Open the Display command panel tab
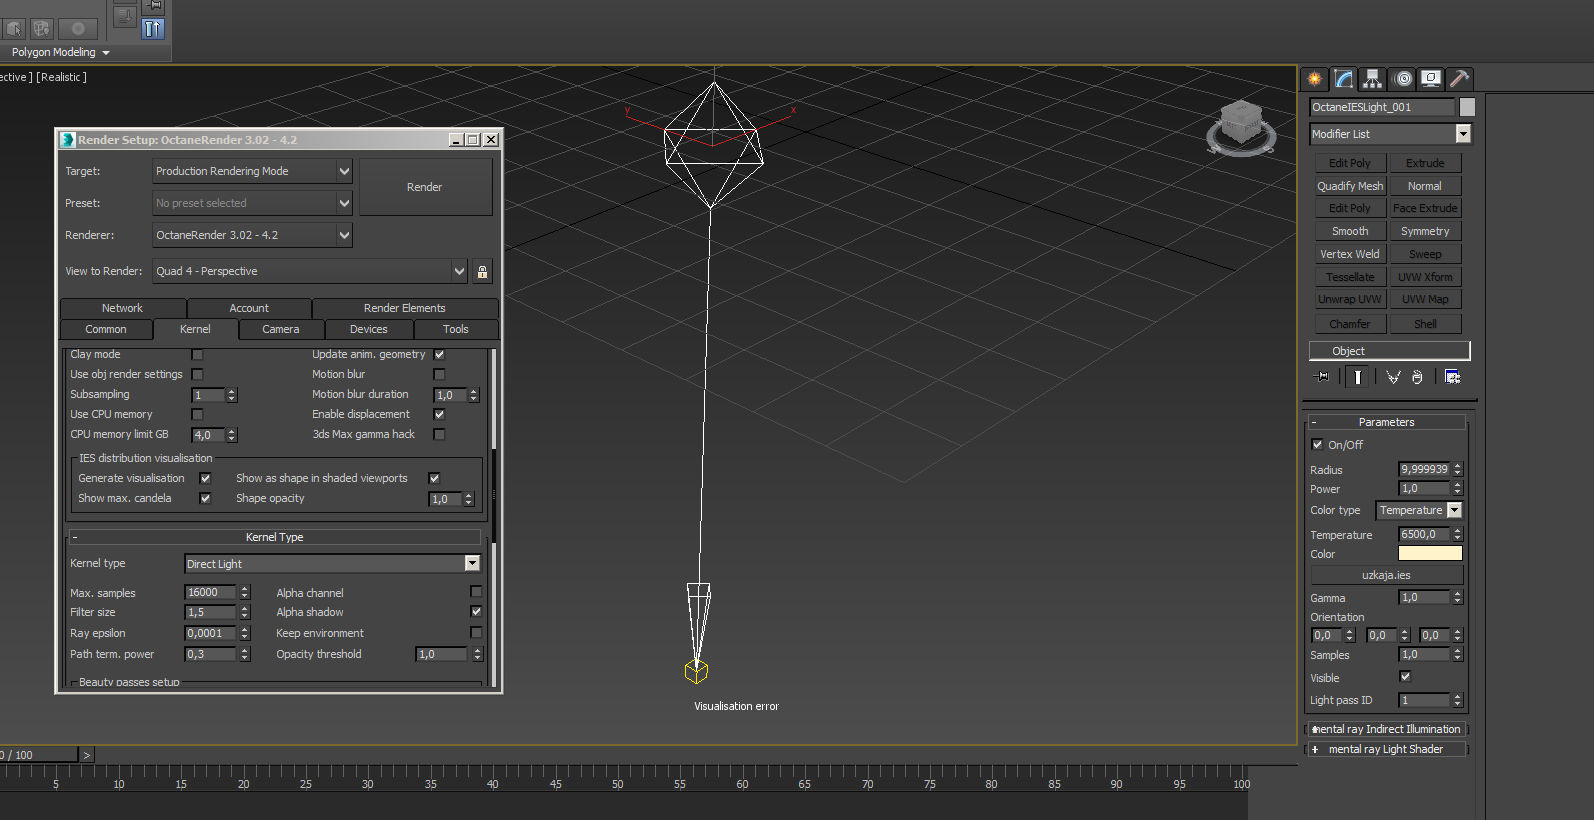1594x820 pixels. click(1432, 79)
